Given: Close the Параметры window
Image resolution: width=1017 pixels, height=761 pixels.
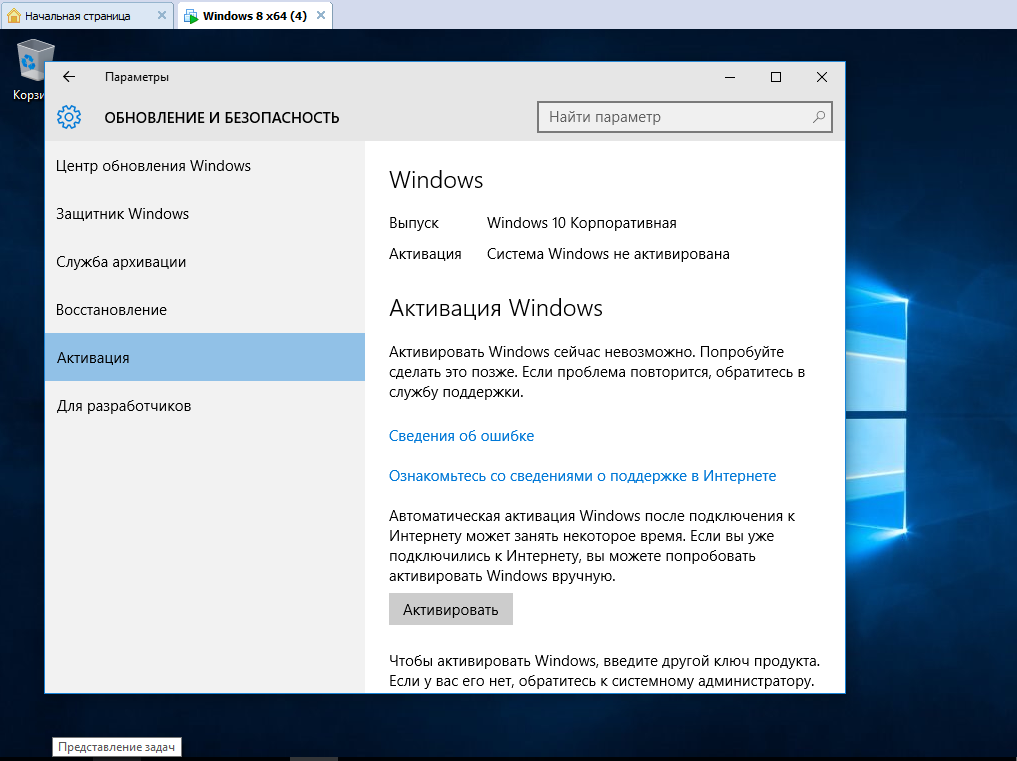Looking at the screenshot, I should (822, 77).
